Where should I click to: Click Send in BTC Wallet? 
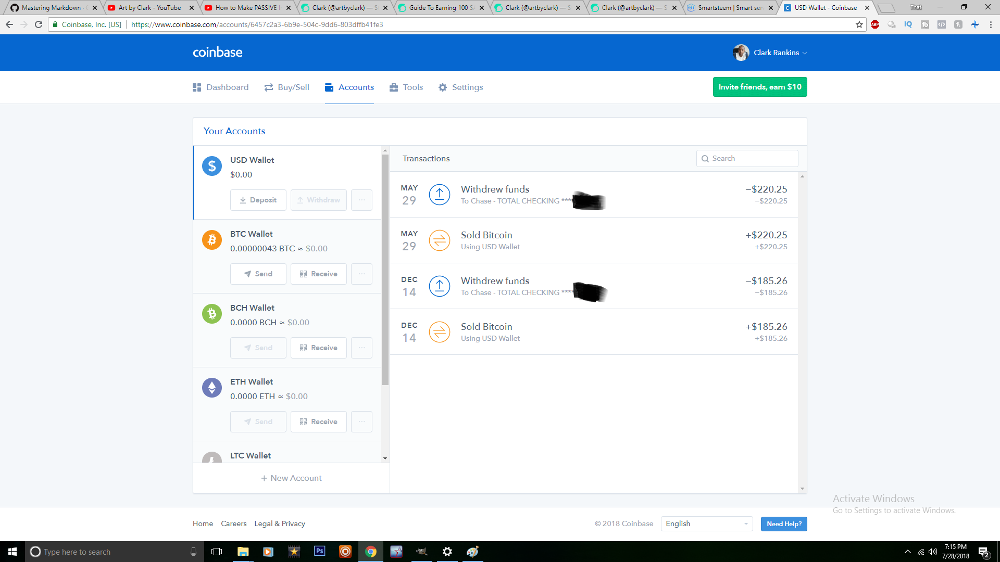pos(258,274)
